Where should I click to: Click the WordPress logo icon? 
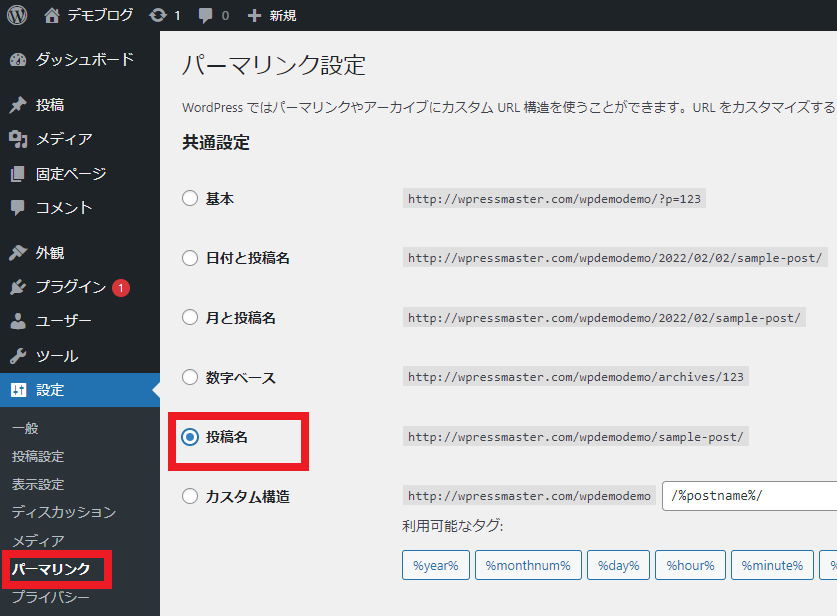17,15
